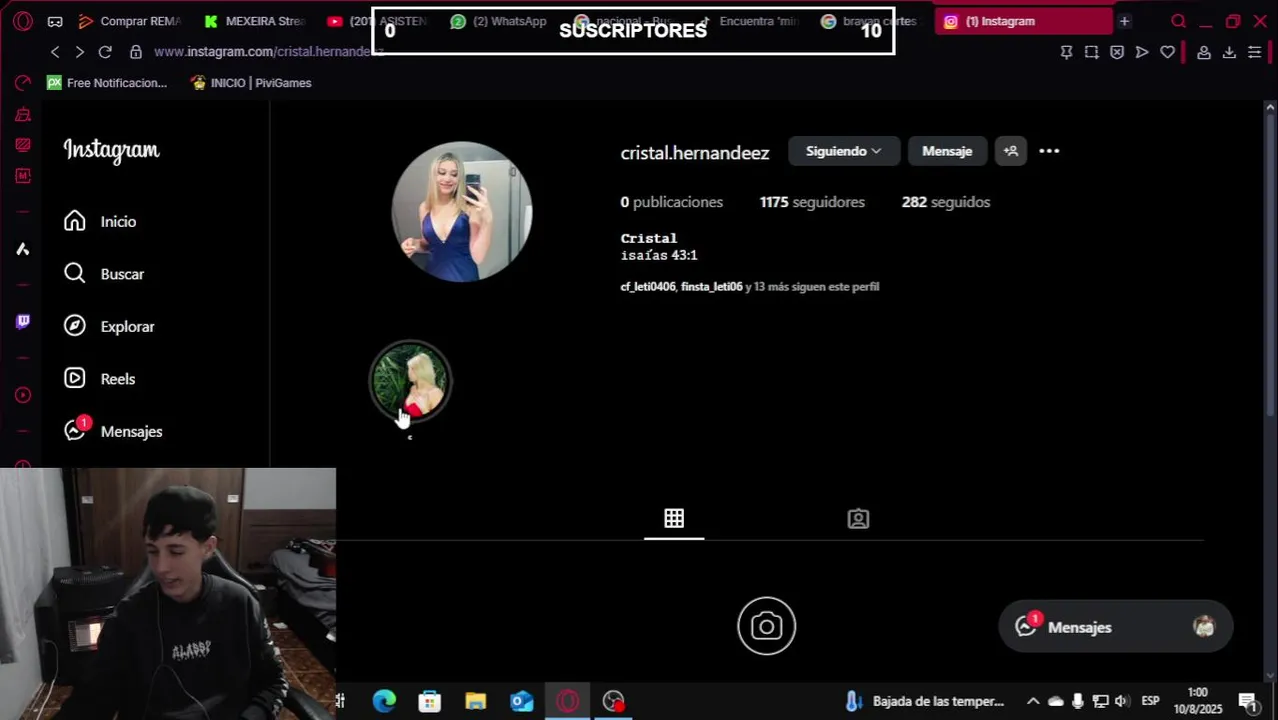
Task: Click finsta_leti06 follower link
Action: (711, 287)
